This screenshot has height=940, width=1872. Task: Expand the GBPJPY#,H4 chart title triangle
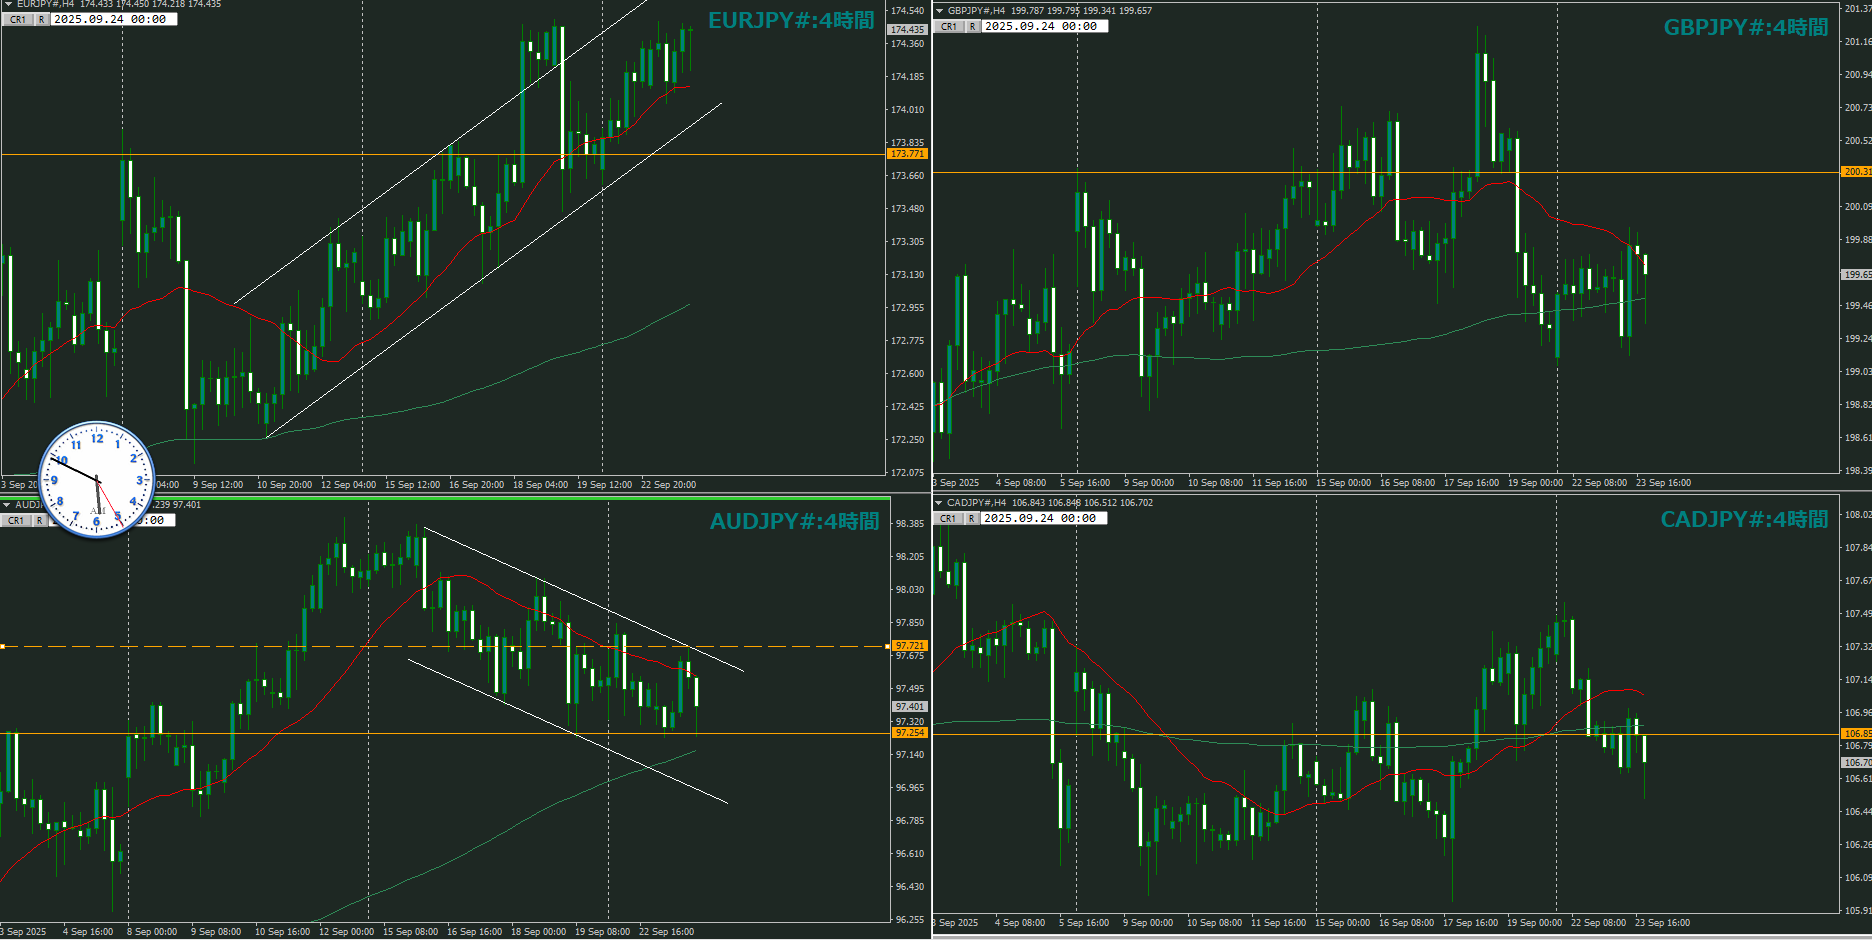[939, 11]
